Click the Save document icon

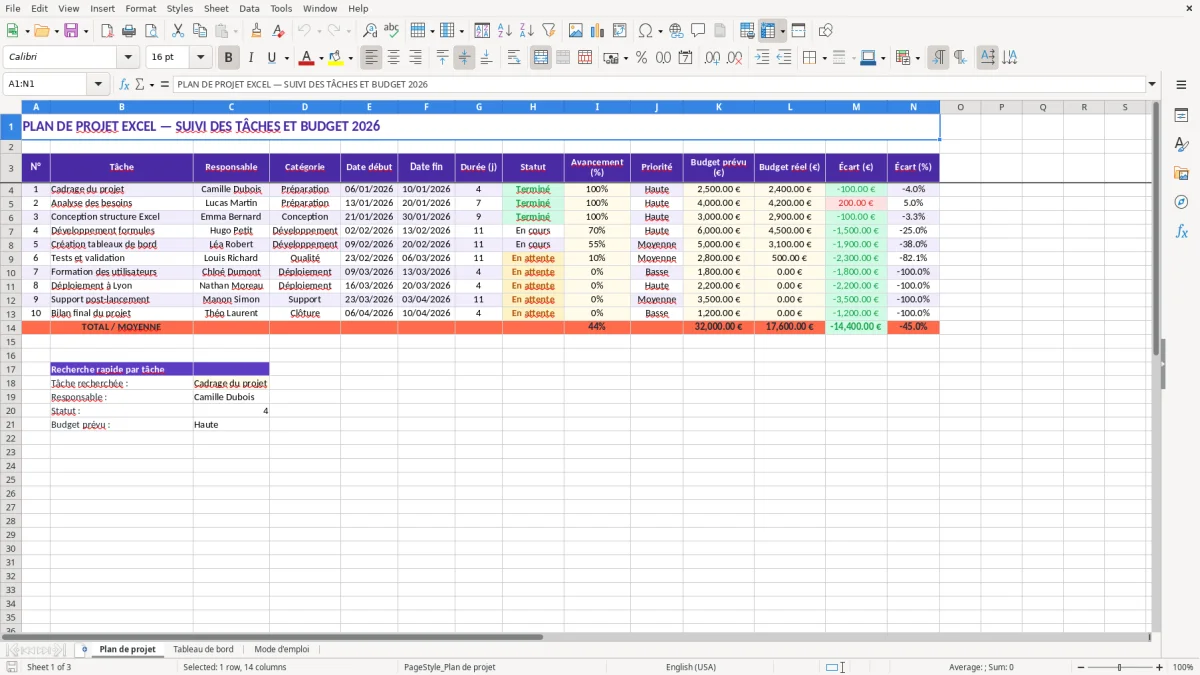pyautogui.click(x=71, y=31)
